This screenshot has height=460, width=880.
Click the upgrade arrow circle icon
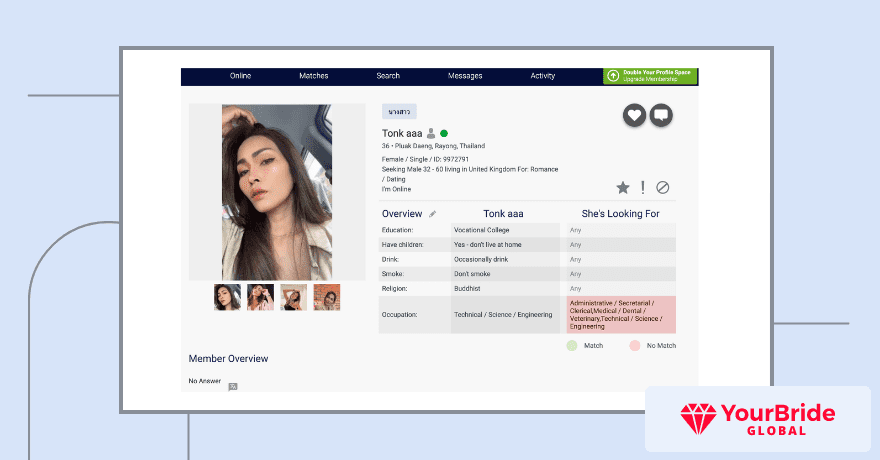[613, 76]
